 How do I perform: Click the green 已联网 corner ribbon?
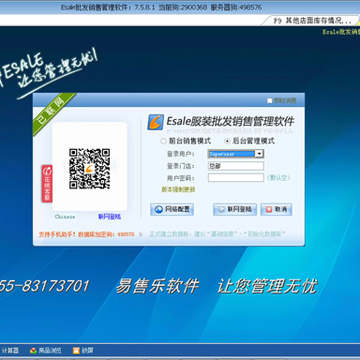(x=53, y=113)
